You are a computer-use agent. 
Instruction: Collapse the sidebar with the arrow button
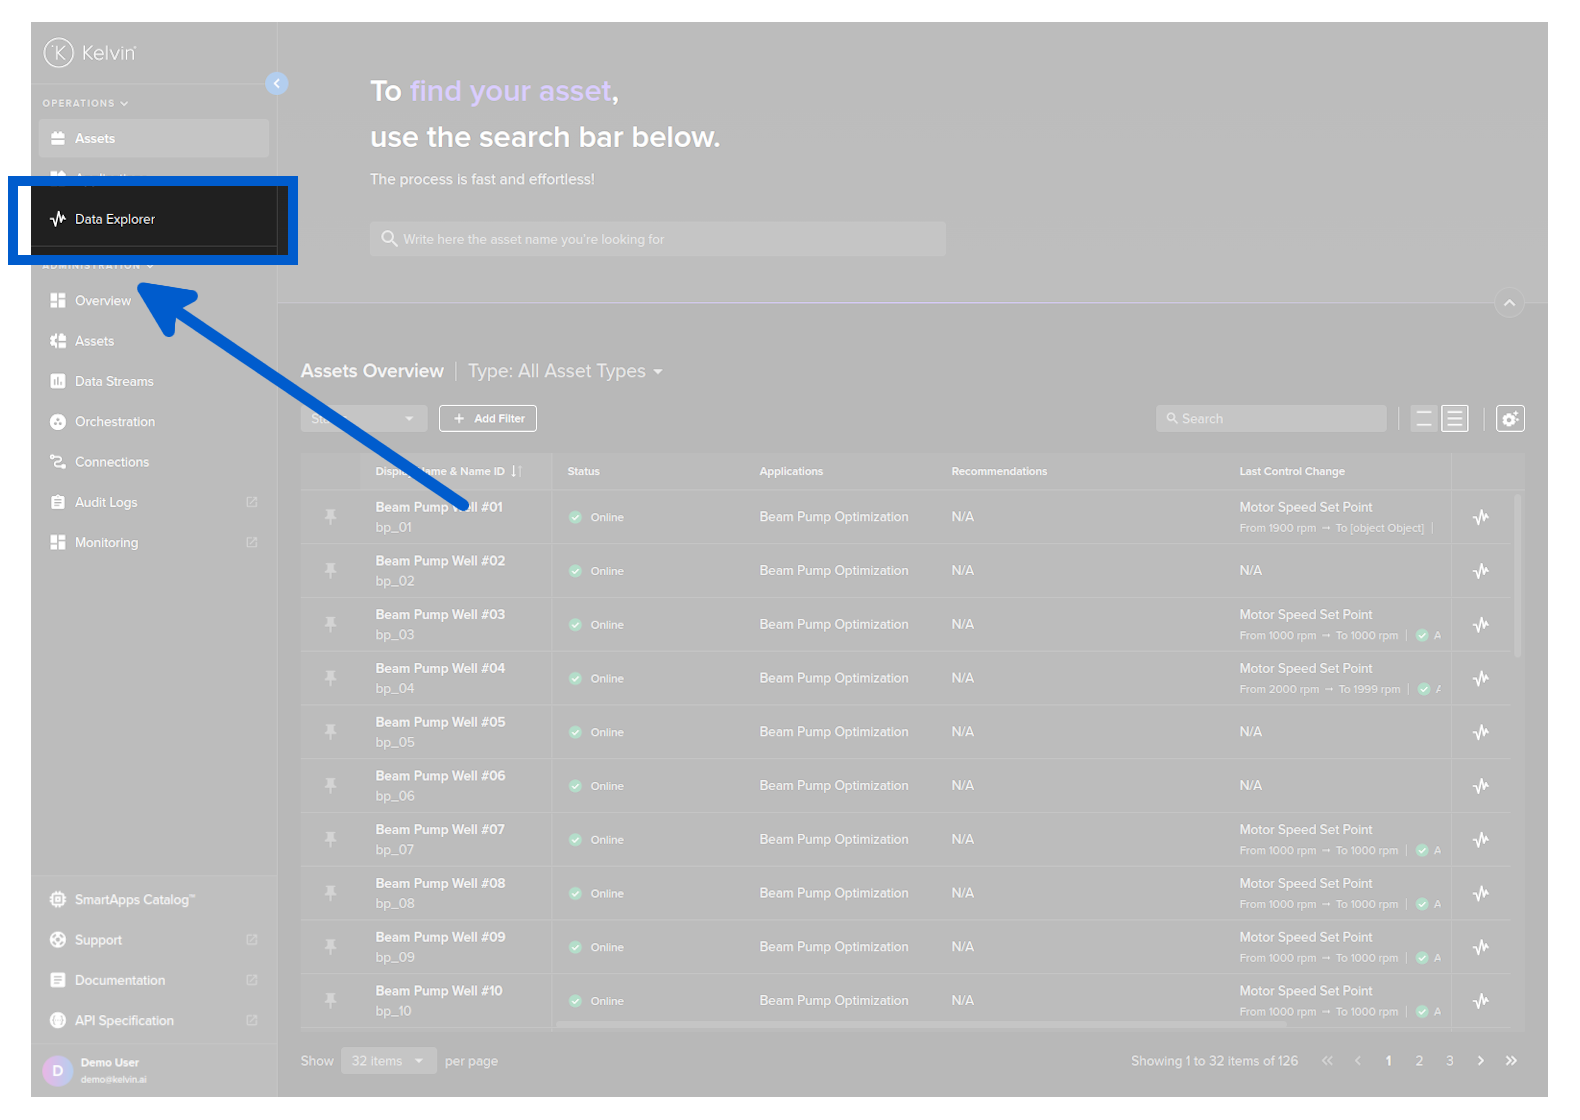pyautogui.click(x=277, y=84)
